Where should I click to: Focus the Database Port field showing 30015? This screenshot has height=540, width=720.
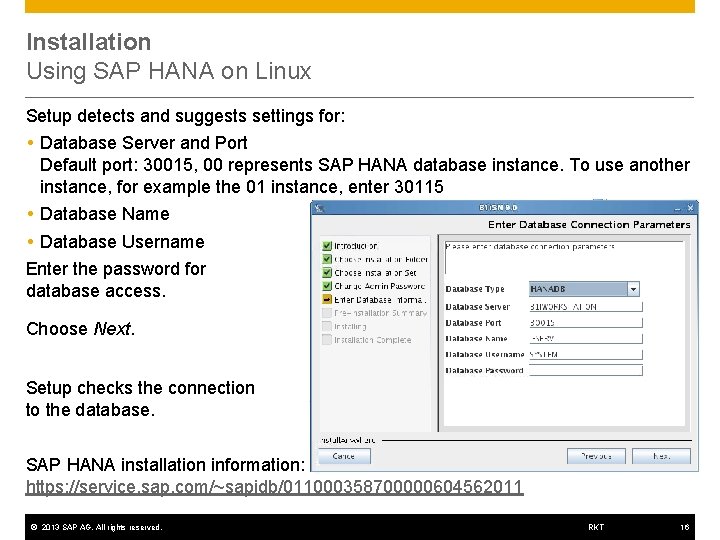(585, 323)
